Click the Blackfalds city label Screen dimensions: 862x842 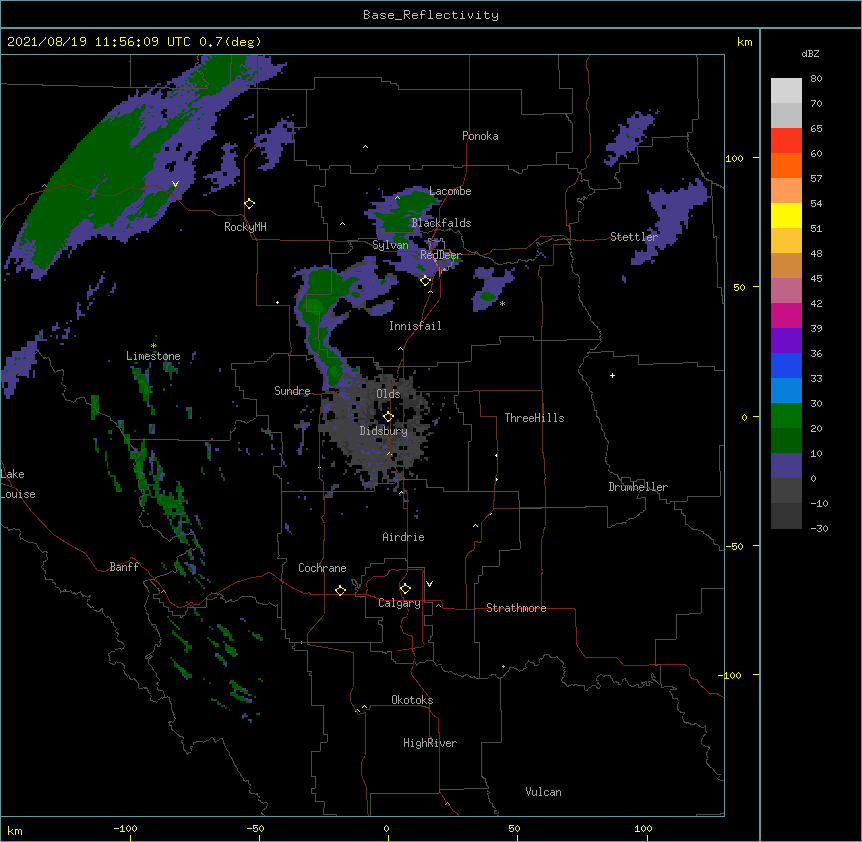click(x=441, y=223)
